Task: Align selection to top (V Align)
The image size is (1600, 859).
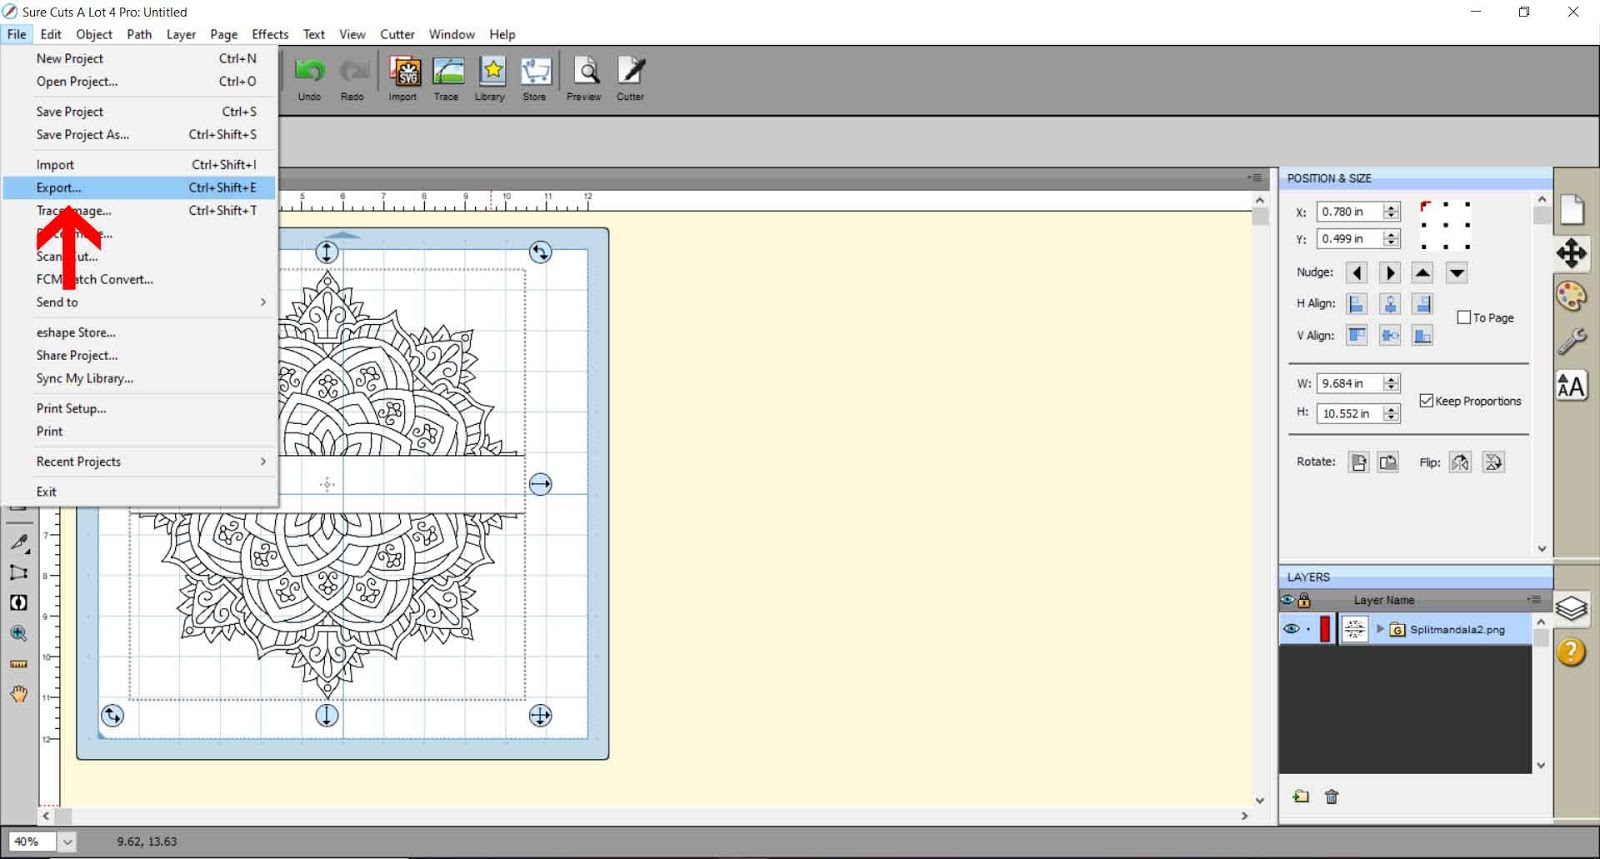Action: [1357, 336]
